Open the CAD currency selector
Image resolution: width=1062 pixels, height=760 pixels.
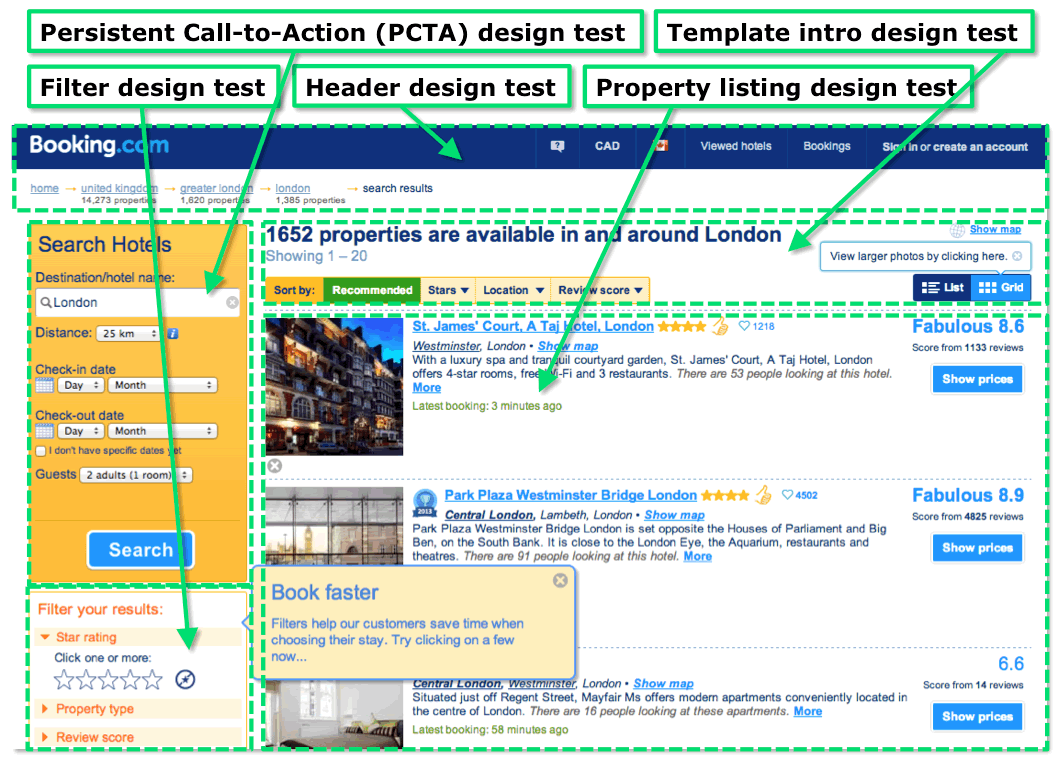click(607, 146)
